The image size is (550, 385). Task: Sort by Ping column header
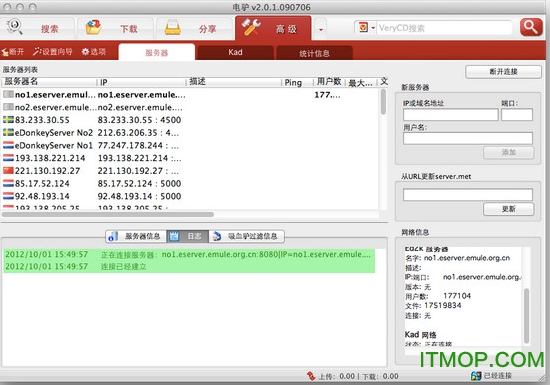click(x=297, y=82)
